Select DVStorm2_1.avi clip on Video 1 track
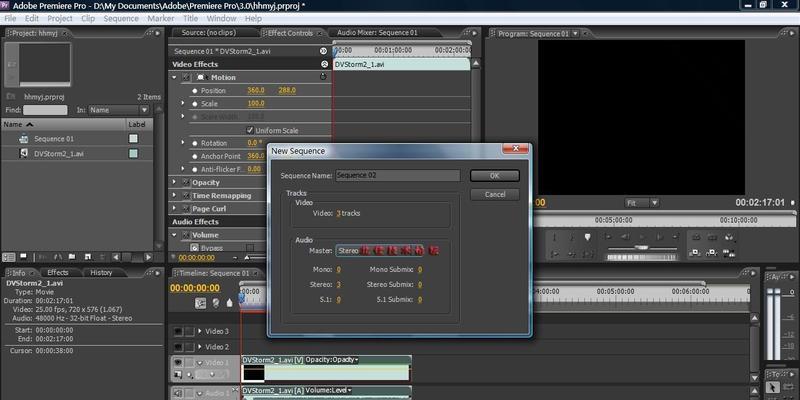Screen dimensions: 800x400 click(326, 368)
